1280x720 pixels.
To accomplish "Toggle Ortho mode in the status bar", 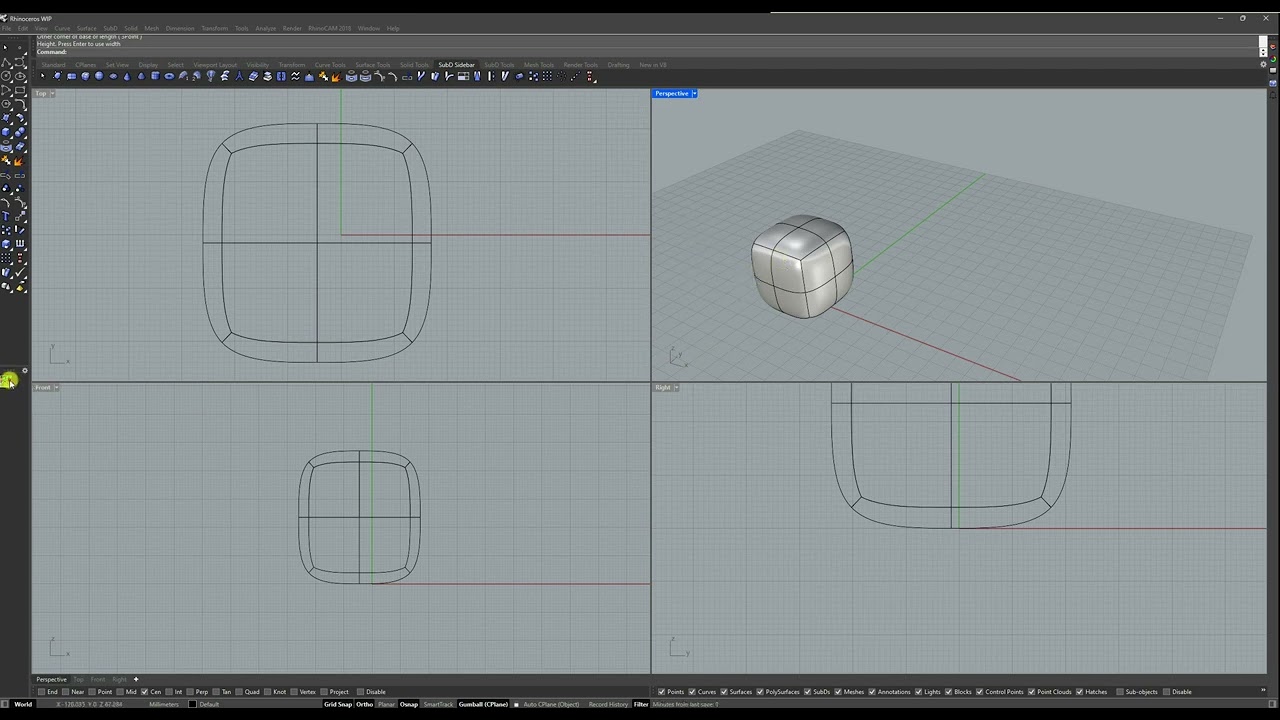I will click(364, 704).
